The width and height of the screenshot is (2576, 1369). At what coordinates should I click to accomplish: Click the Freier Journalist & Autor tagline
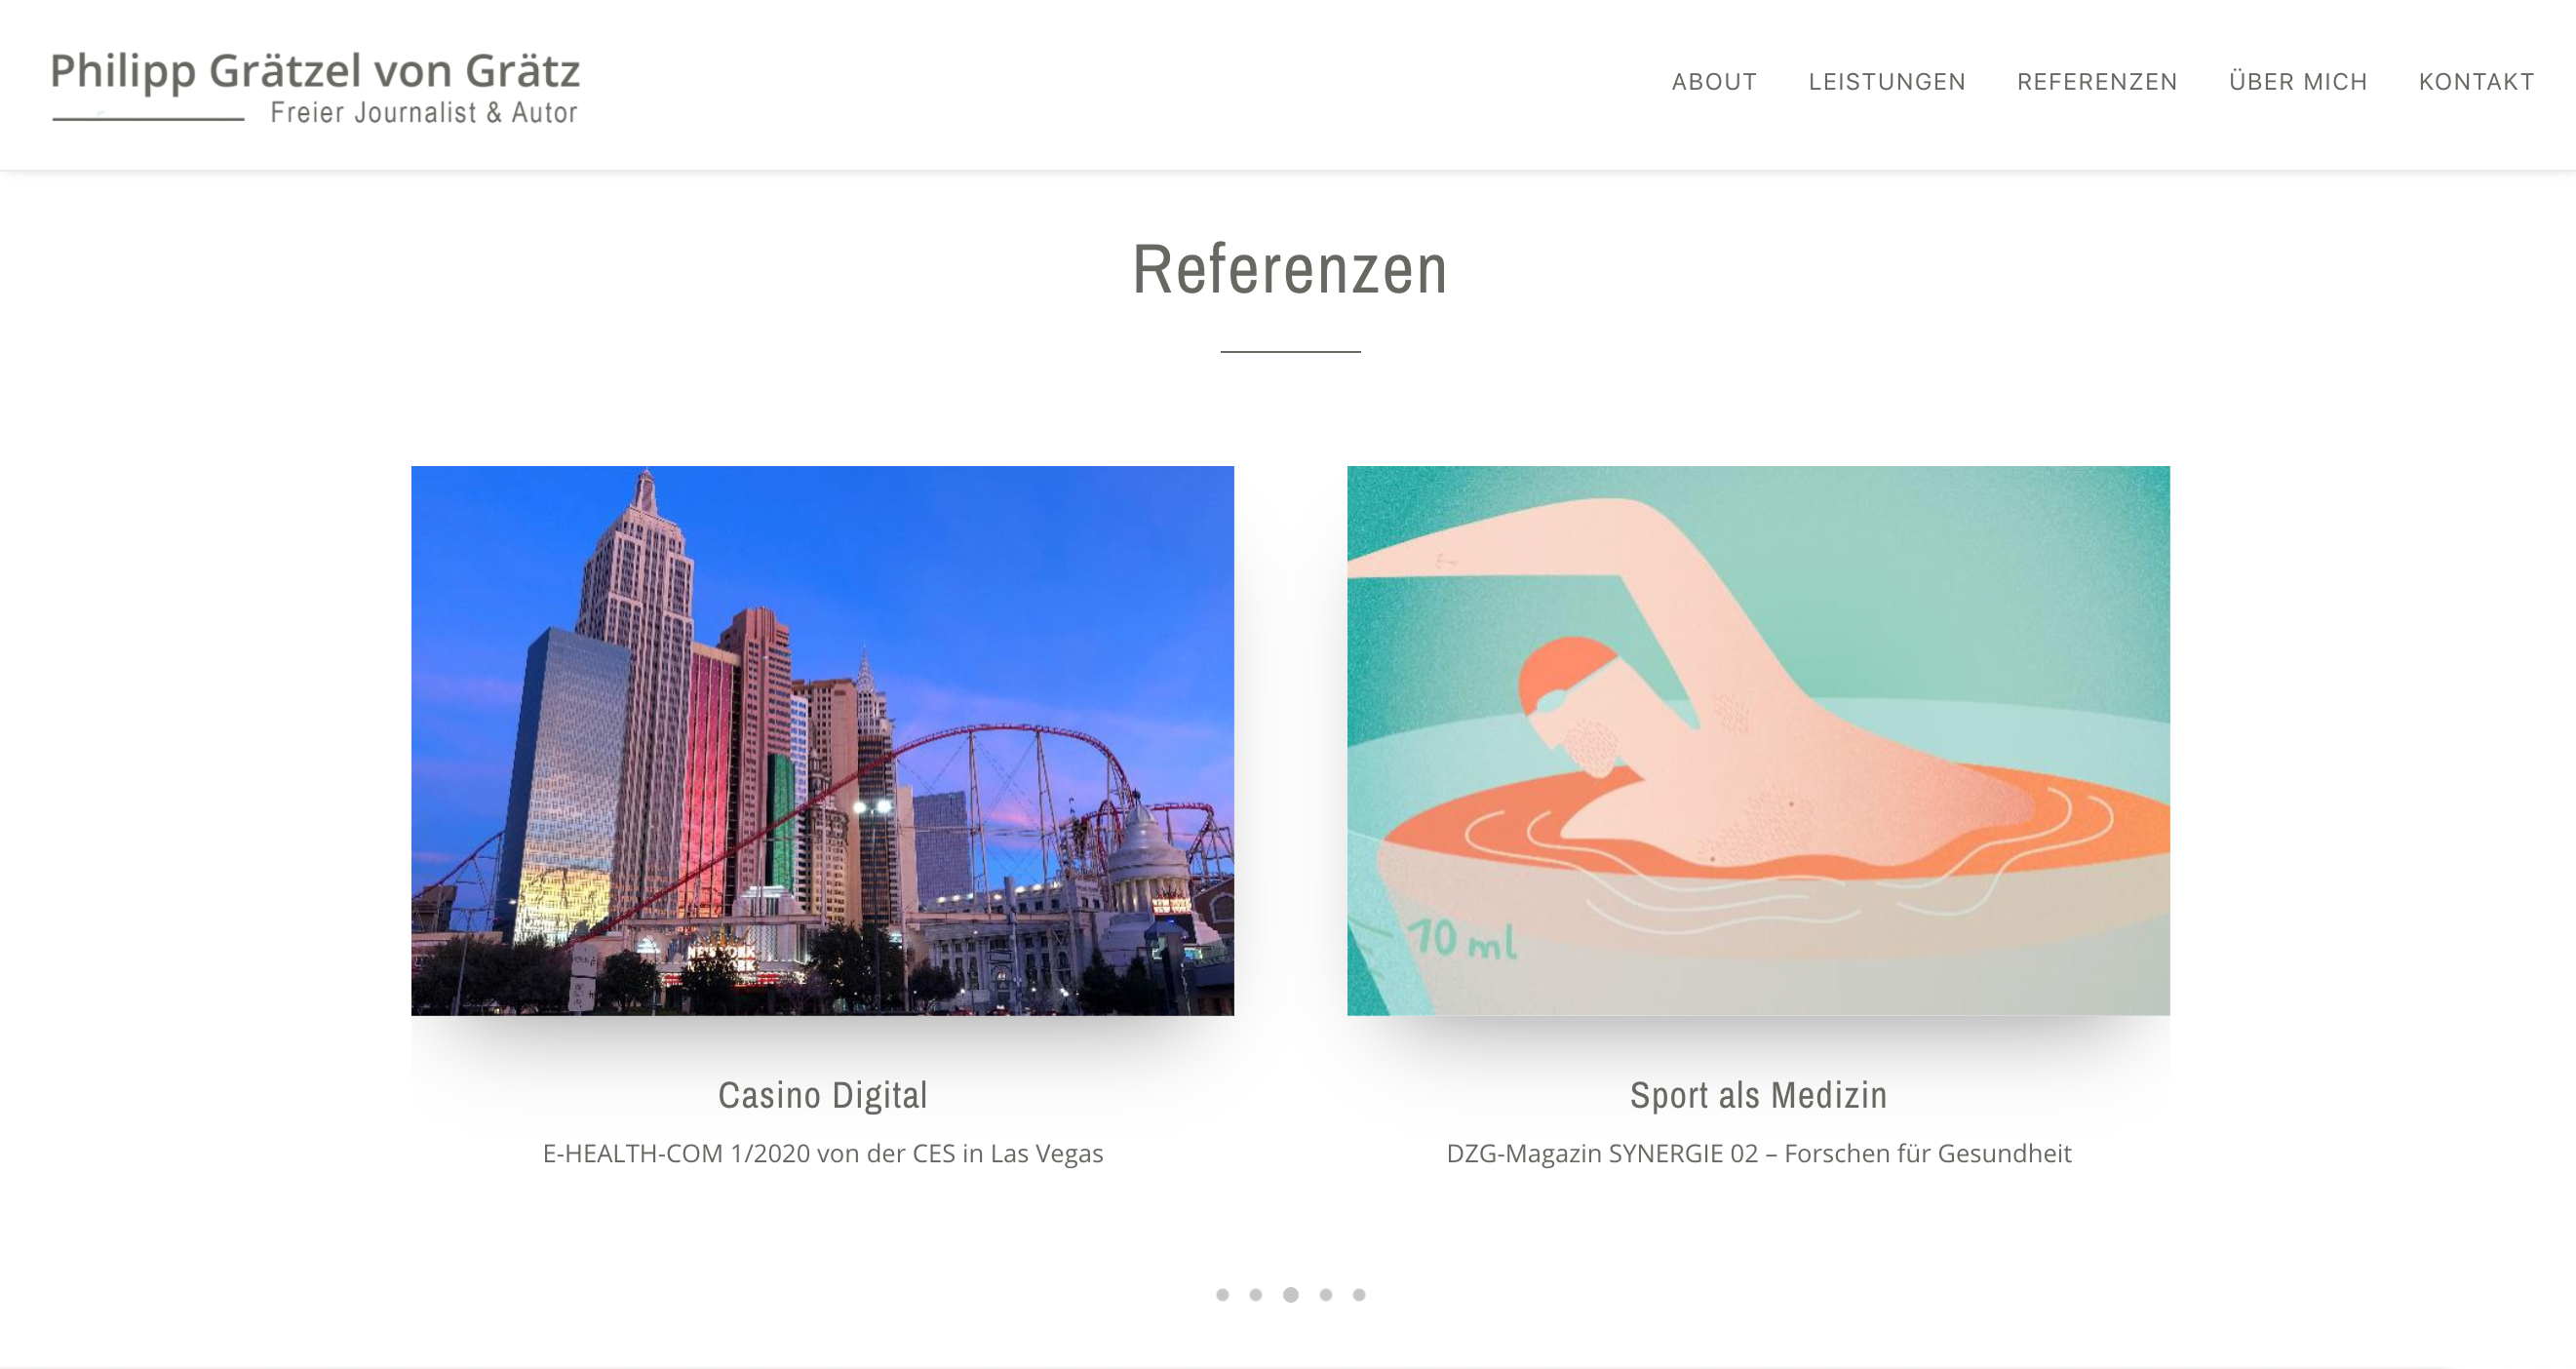(x=424, y=112)
